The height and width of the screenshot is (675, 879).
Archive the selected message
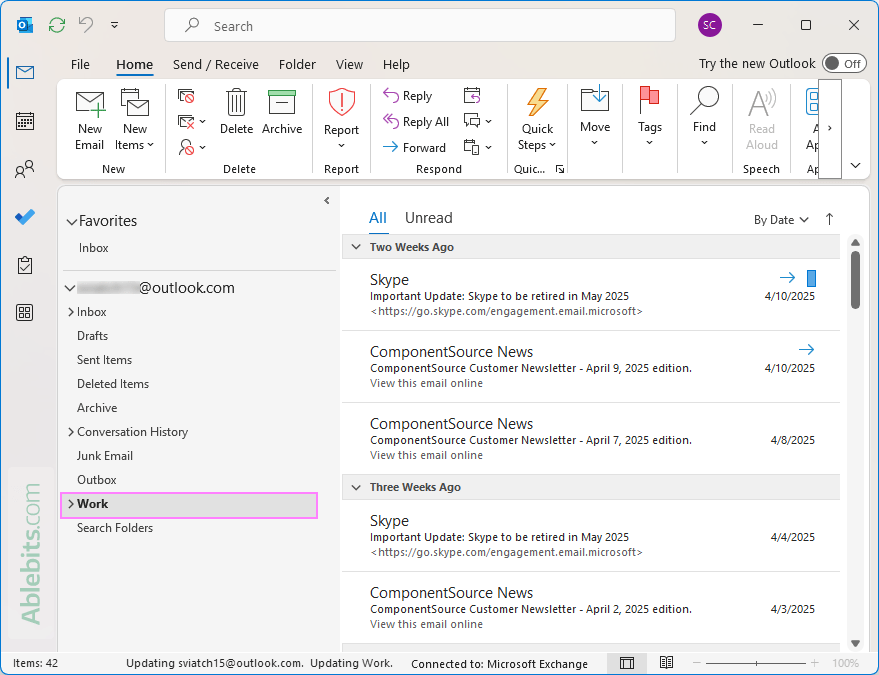click(282, 112)
